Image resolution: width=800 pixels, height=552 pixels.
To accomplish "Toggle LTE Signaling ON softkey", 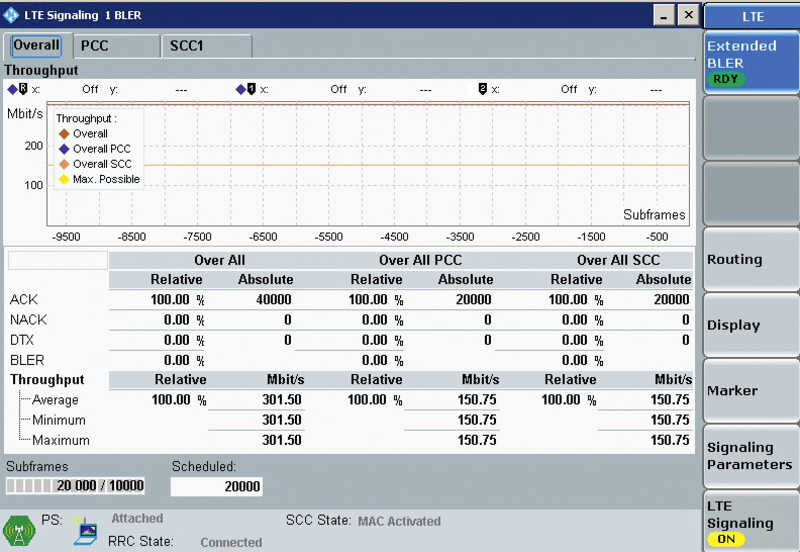I will click(x=751, y=521).
